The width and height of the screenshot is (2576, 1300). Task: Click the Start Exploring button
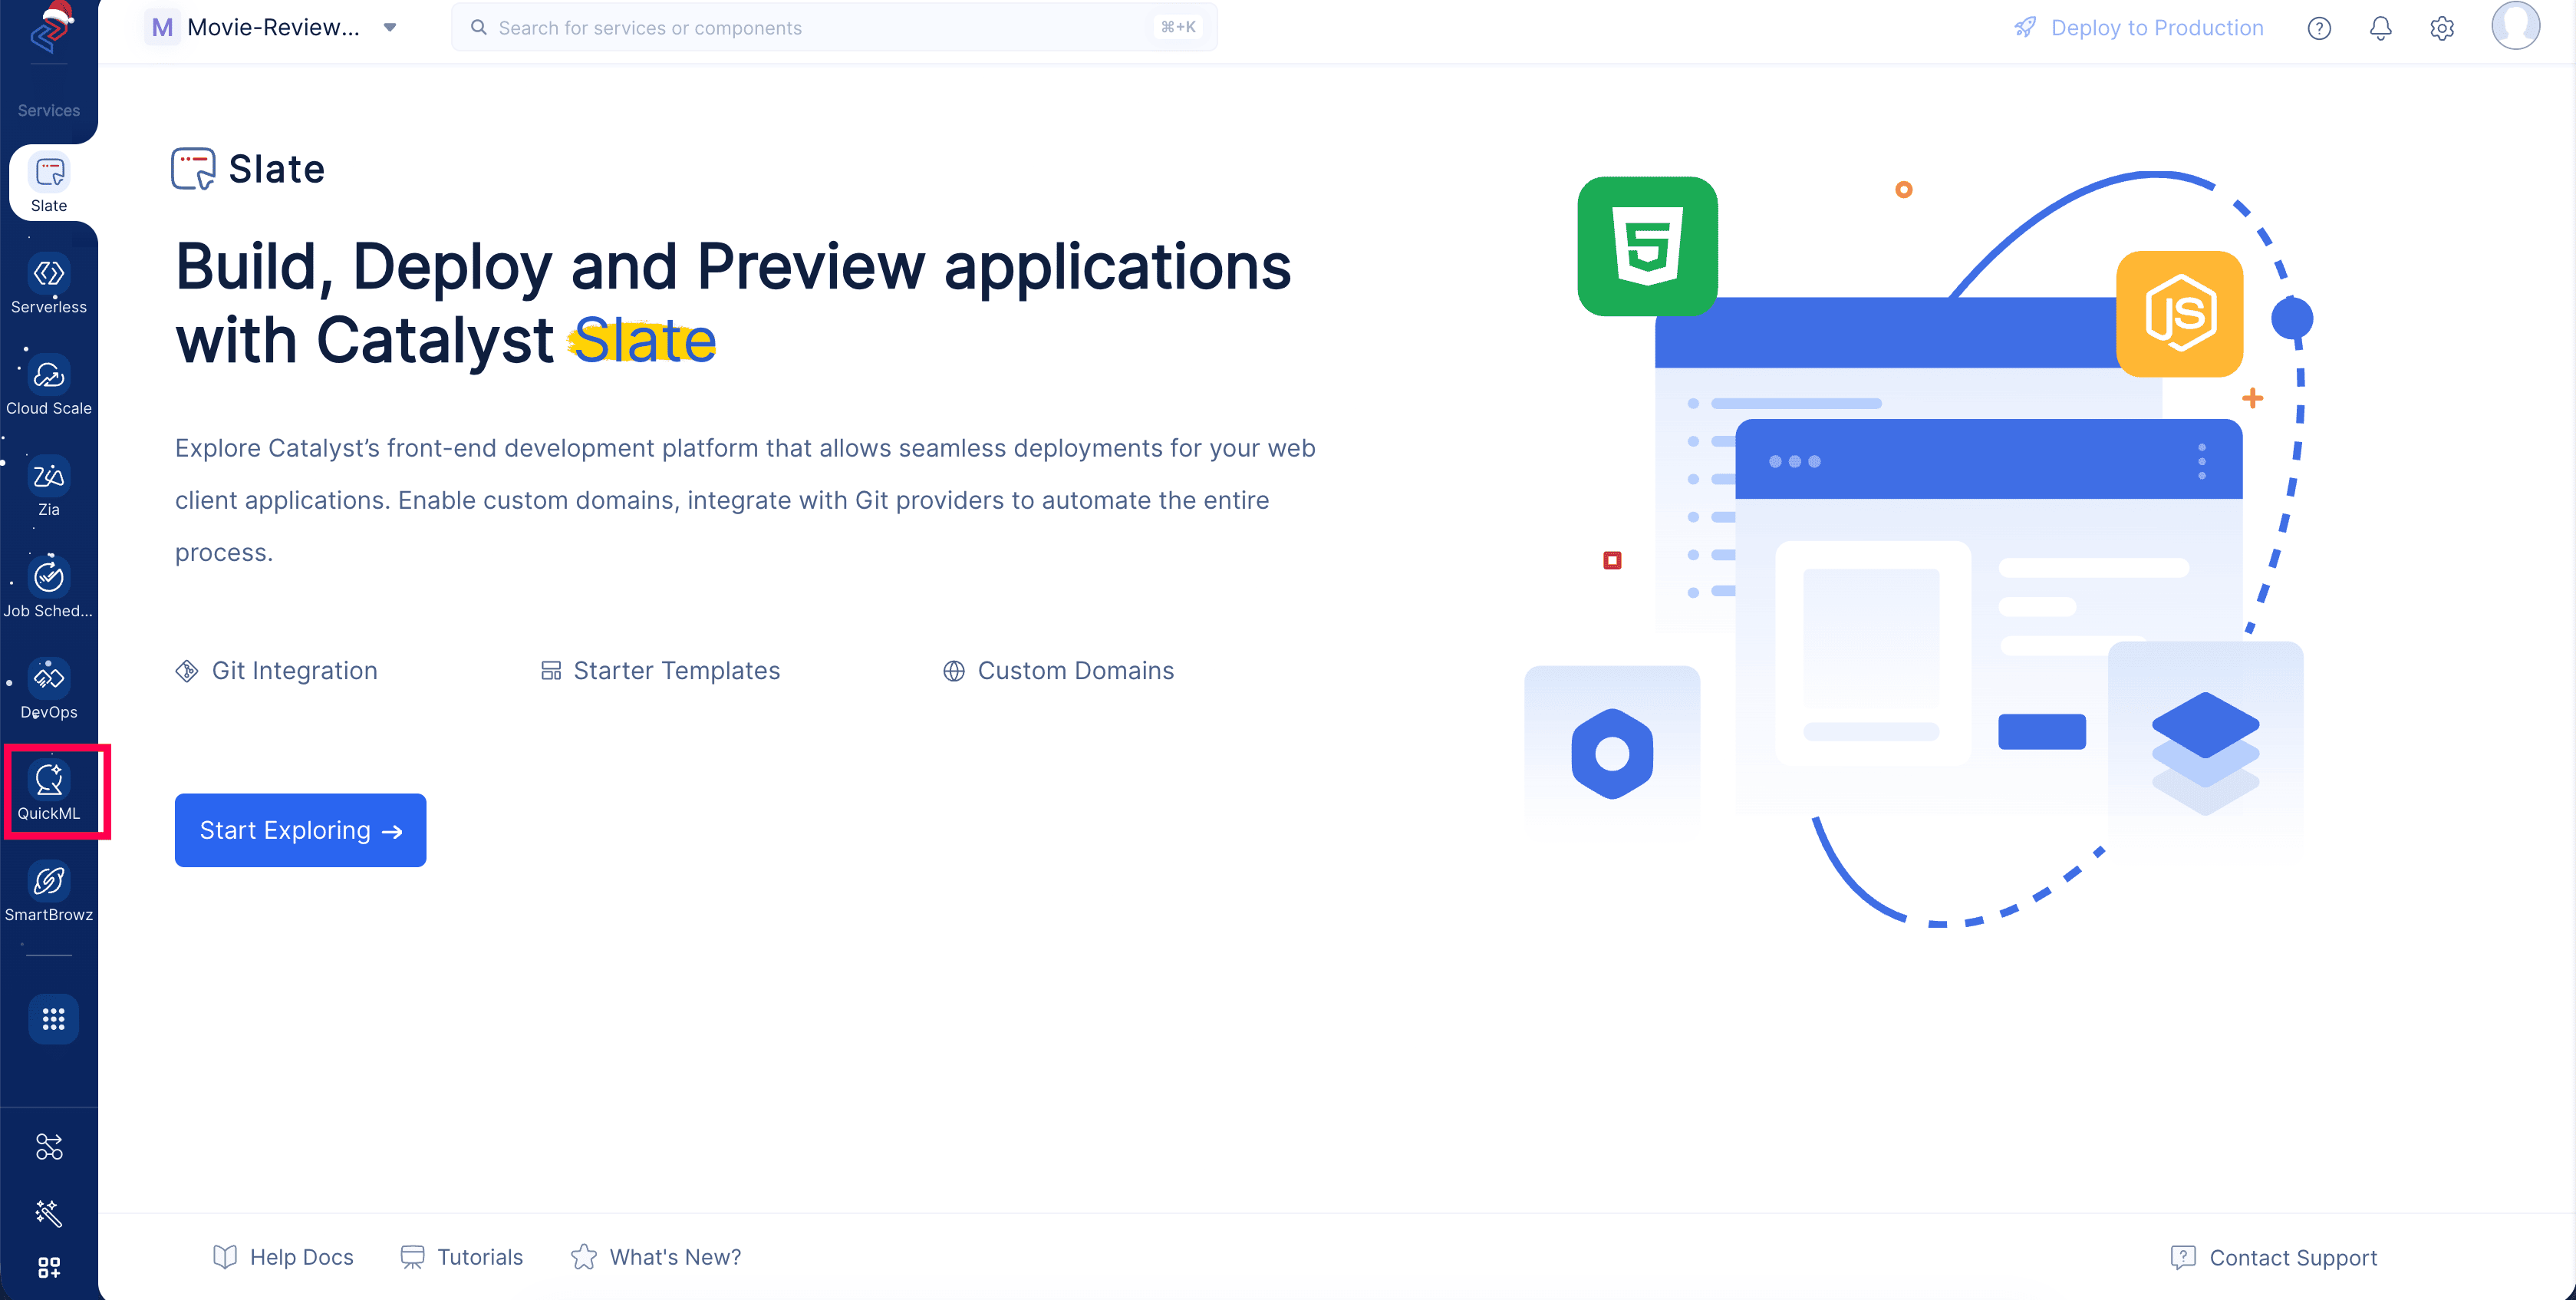(300, 830)
